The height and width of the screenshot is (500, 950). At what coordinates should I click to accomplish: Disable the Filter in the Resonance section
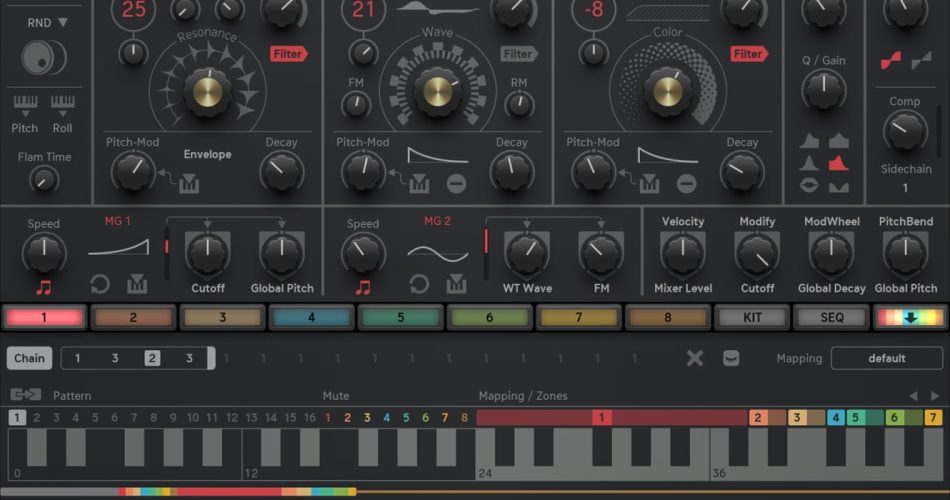[x=288, y=54]
